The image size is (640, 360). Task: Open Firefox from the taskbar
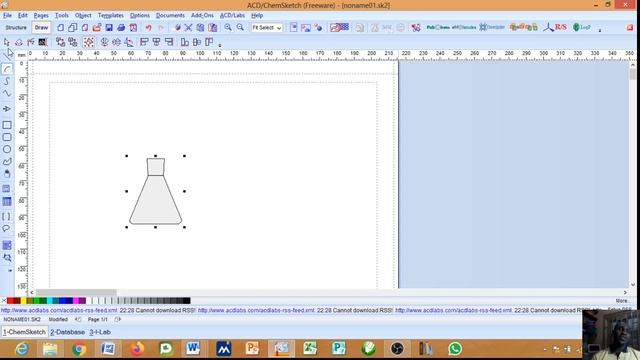click(137, 349)
